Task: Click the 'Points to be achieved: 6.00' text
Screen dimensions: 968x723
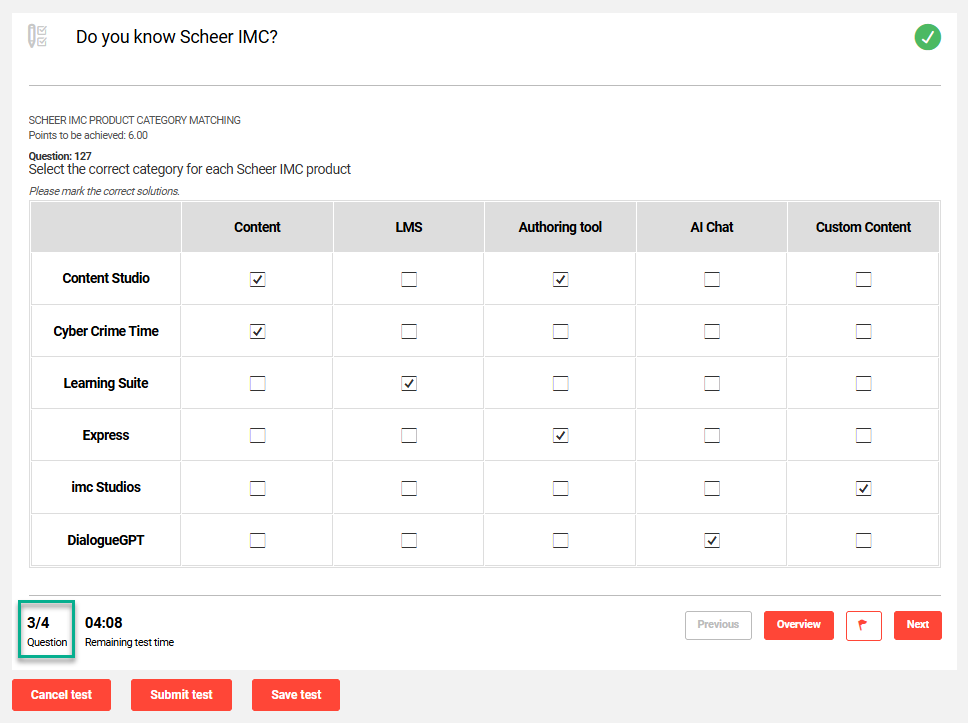Action: click(88, 135)
